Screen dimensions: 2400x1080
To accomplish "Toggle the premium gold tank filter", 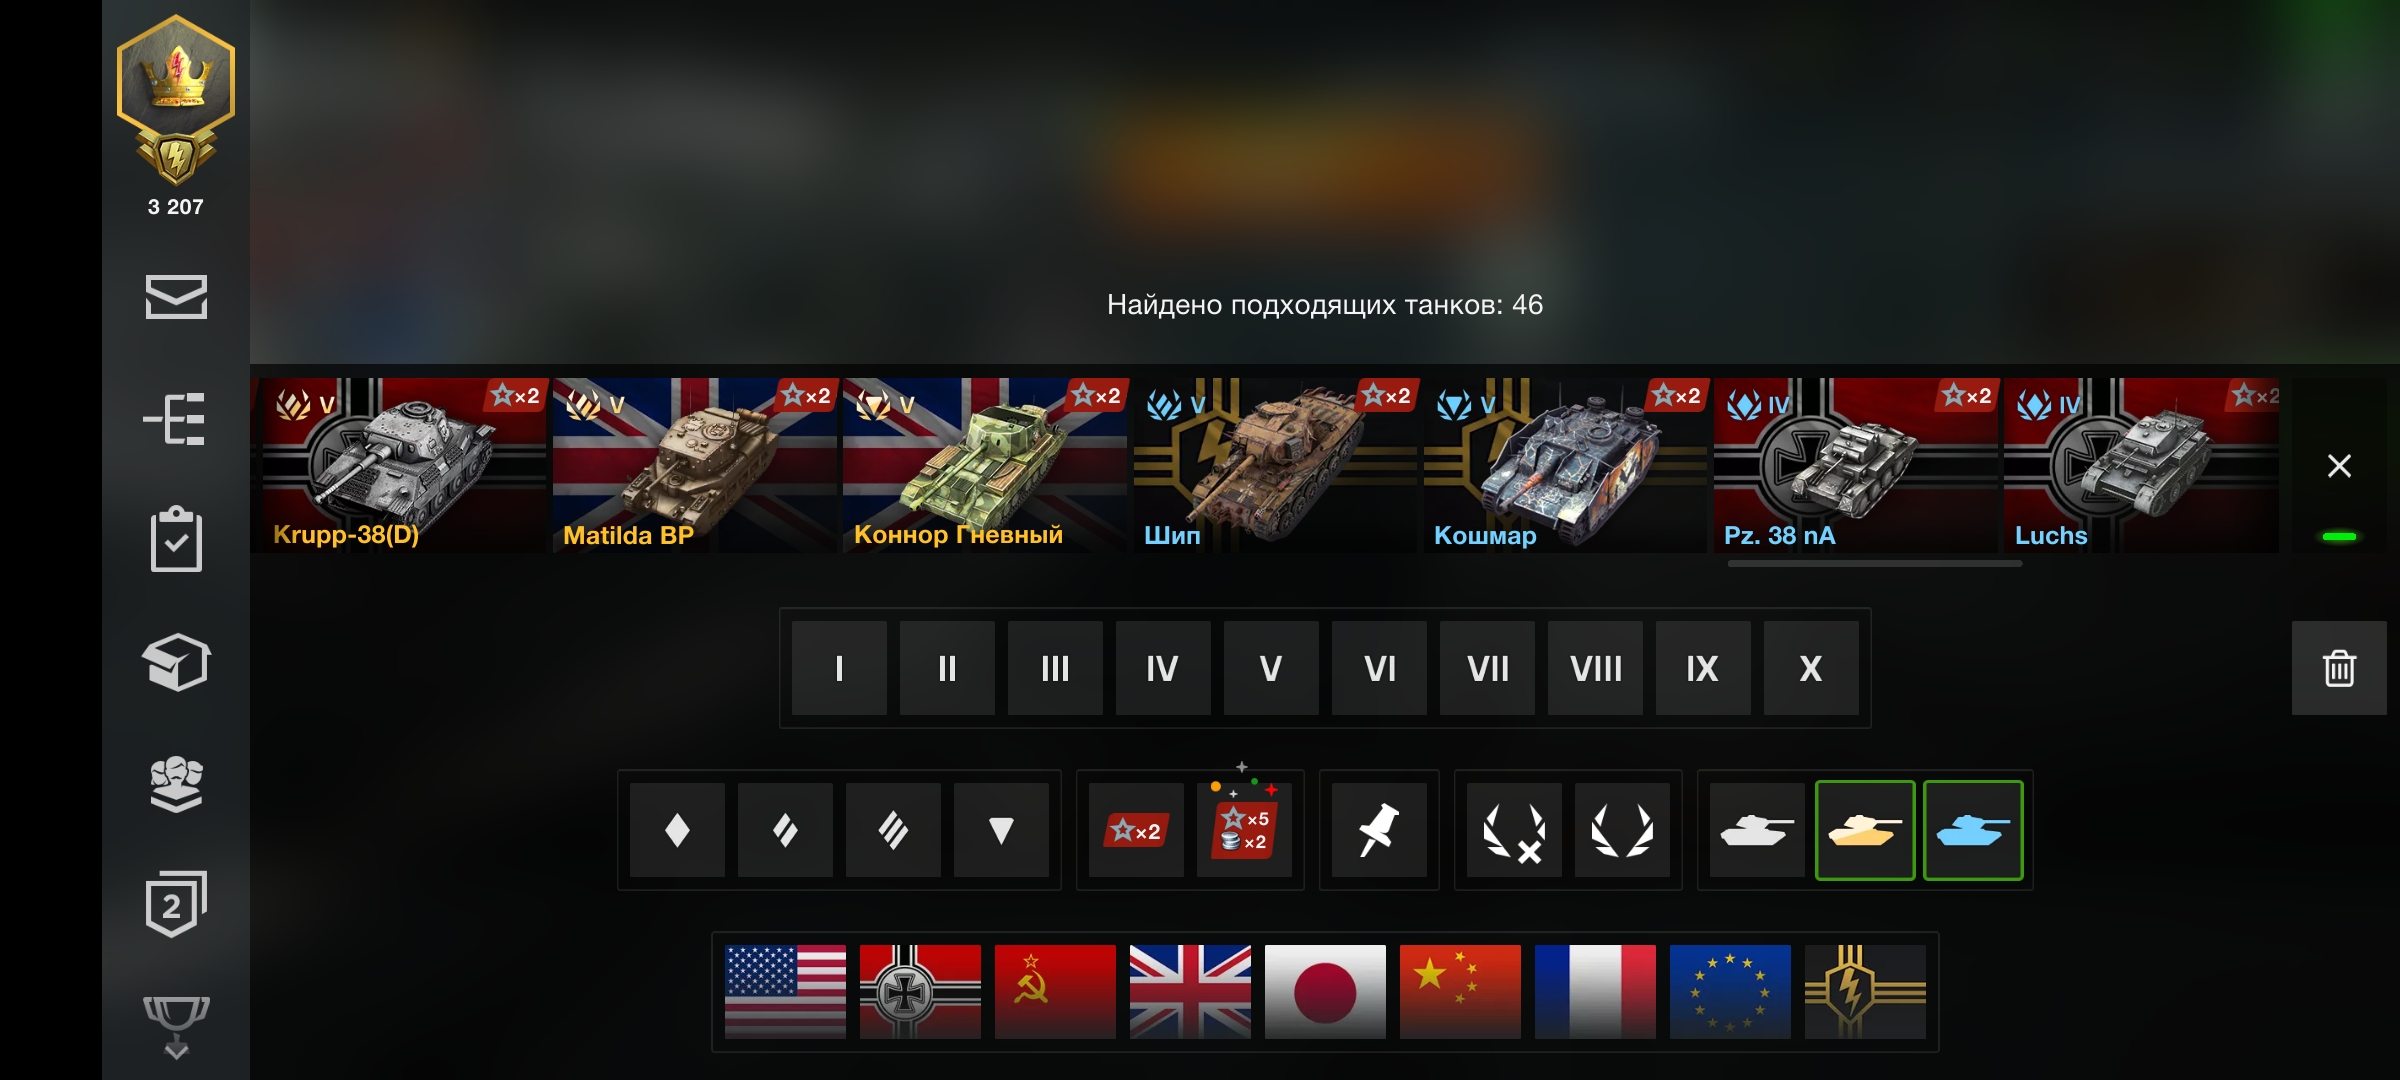I will point(1865,830).
